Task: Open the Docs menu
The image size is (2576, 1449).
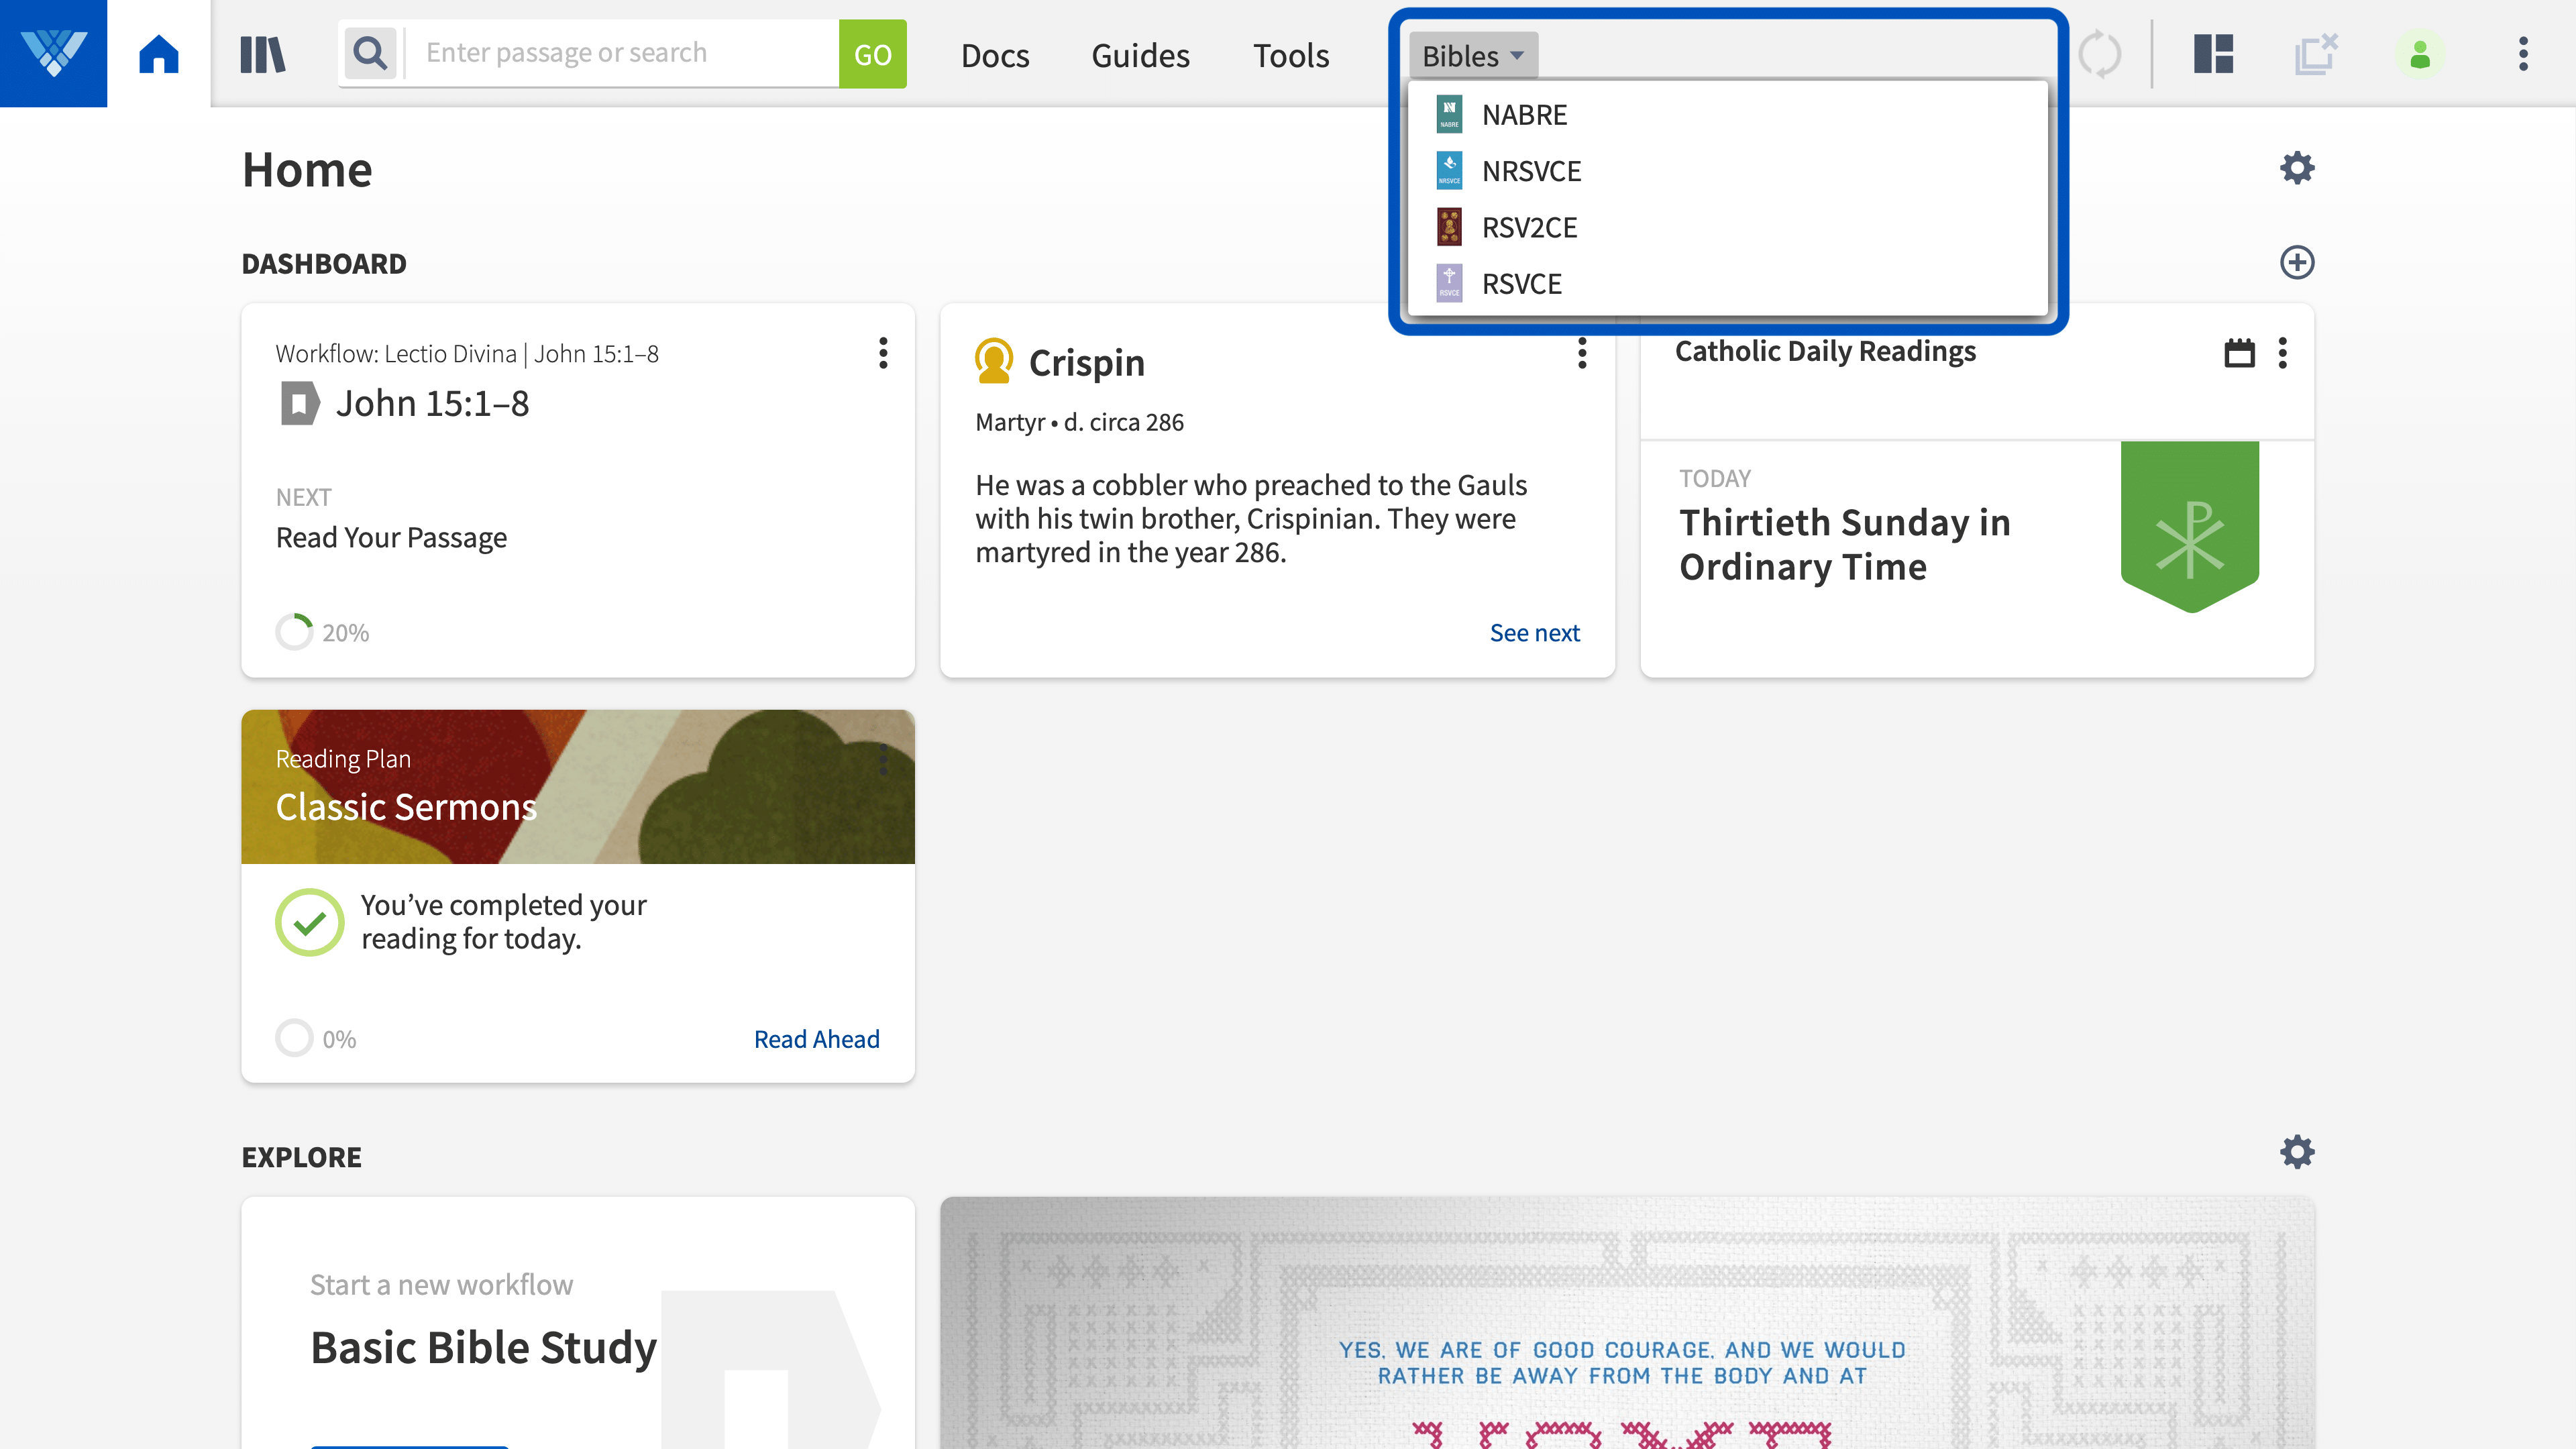Action: (x=994, y=55)
